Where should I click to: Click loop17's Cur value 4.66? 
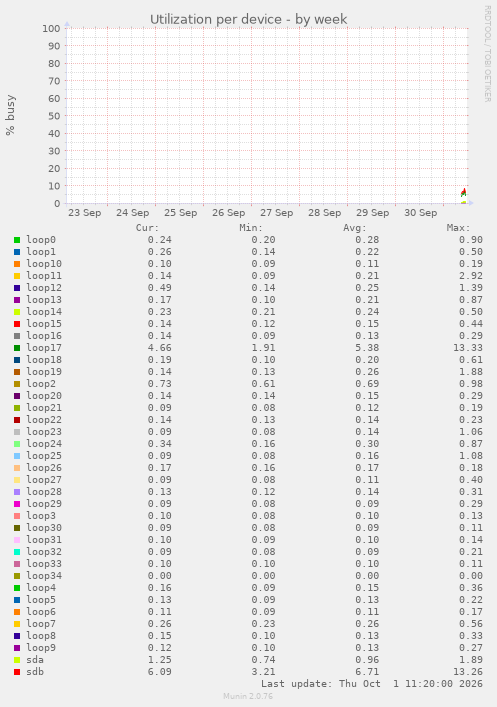point(160,348)
